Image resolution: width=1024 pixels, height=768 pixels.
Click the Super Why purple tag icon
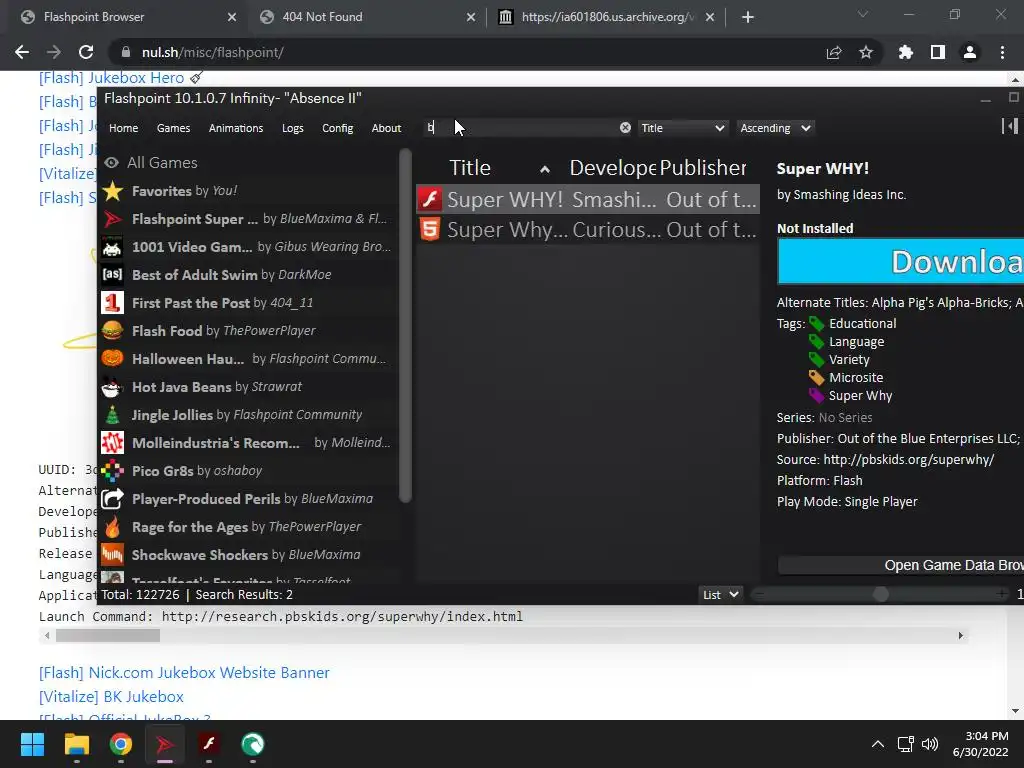pos(816,395)
